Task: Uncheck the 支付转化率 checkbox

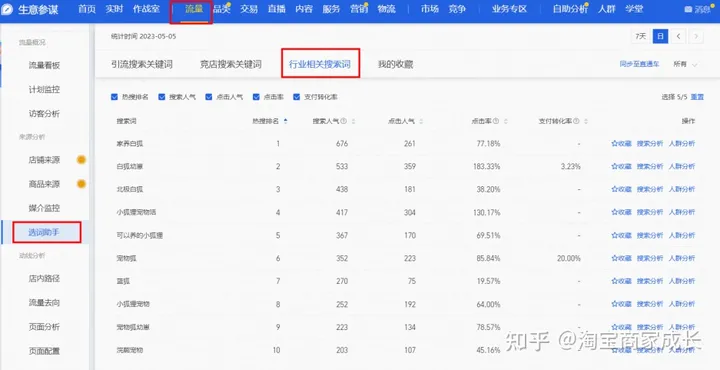Action: tap(297, 97)
